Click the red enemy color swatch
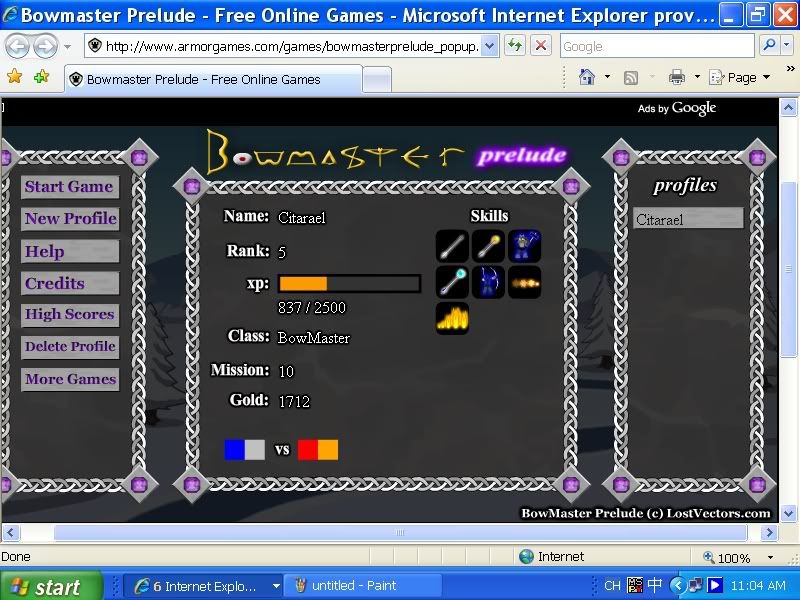This screenshot has height=600, width=800. (308, 449)
